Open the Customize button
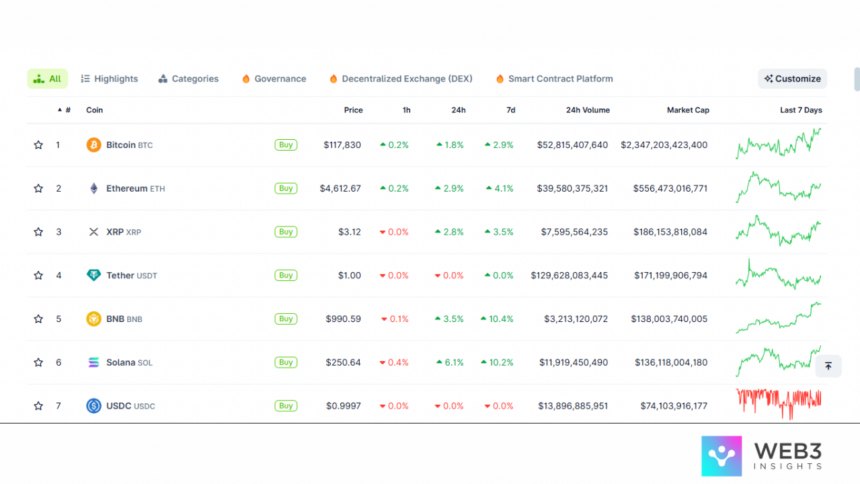860x484 pixels. (792, 79)
